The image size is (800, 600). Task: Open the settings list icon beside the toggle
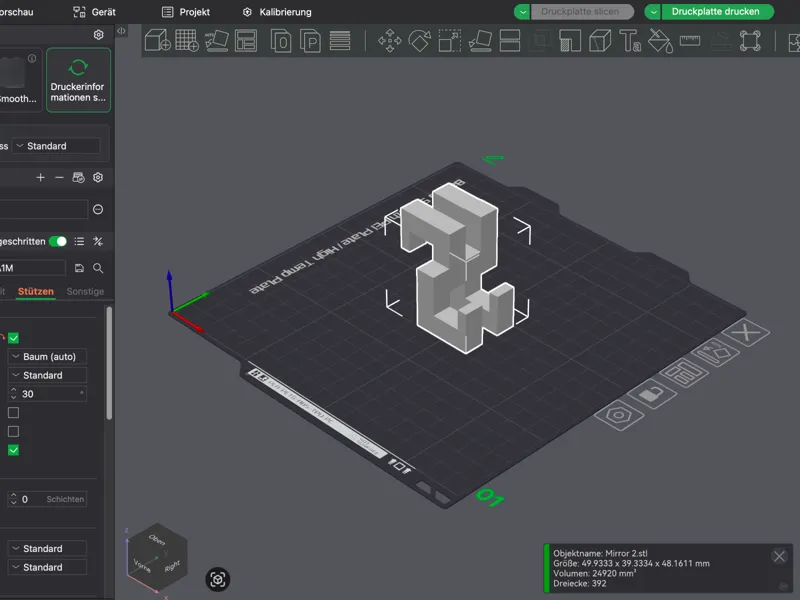click(x=79, y=241)
